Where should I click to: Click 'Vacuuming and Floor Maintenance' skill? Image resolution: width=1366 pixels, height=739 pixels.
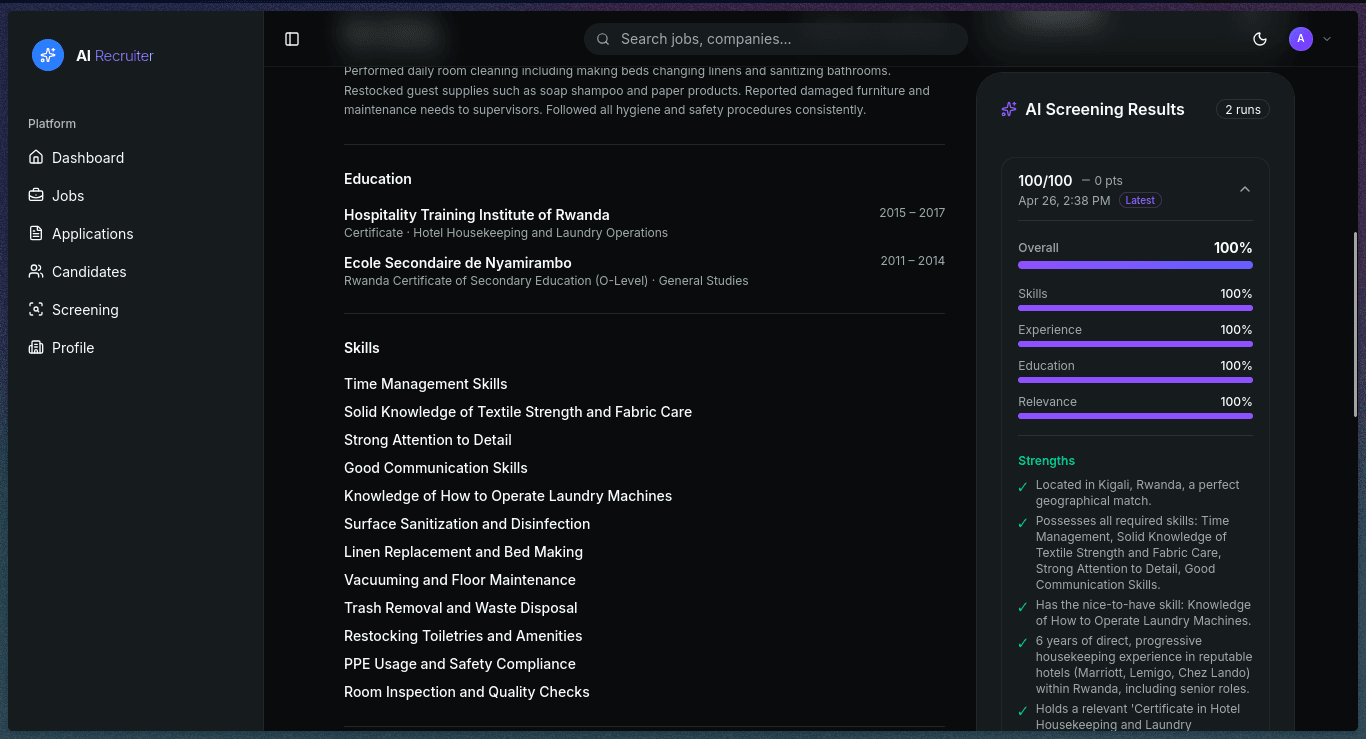coord(460,580)
